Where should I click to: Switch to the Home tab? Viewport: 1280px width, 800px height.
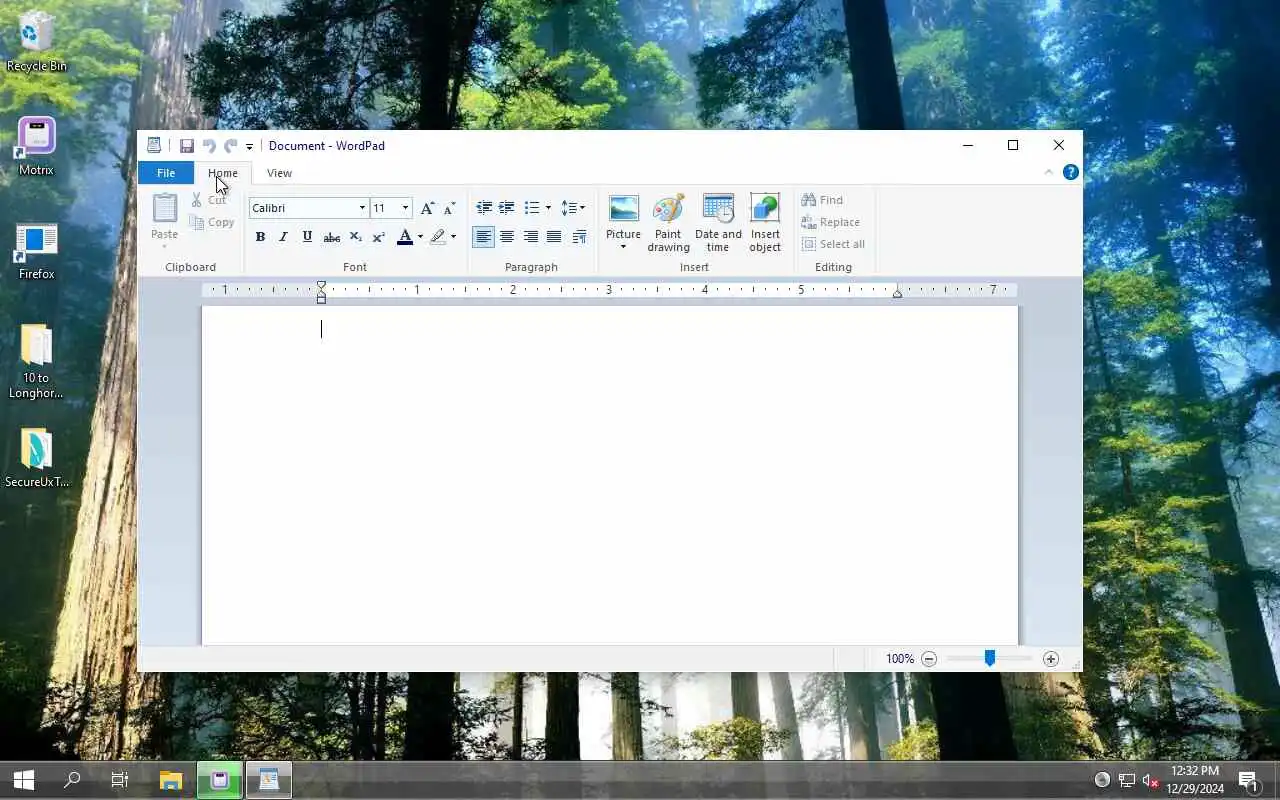pos(223,173)
